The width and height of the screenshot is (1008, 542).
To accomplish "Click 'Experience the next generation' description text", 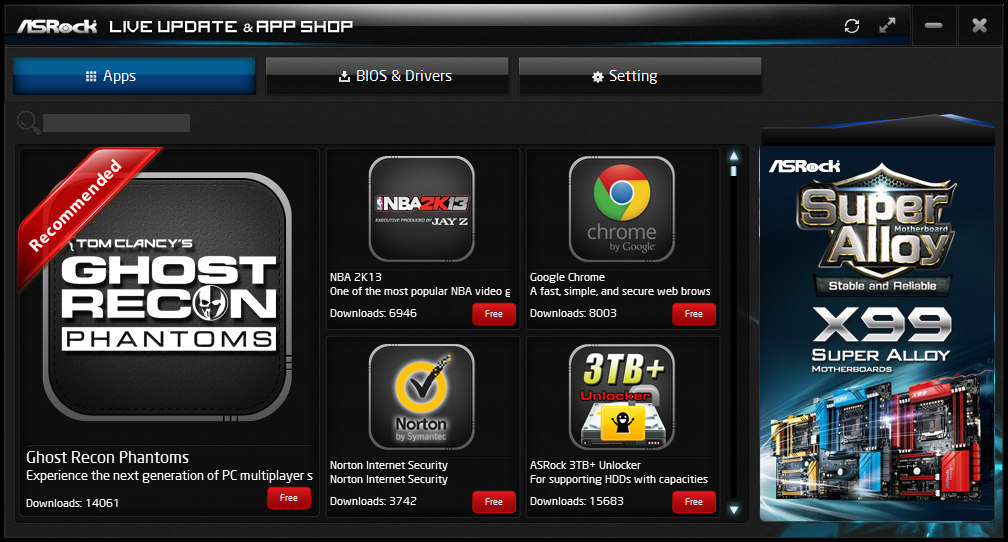I will (x=170, y=476).
